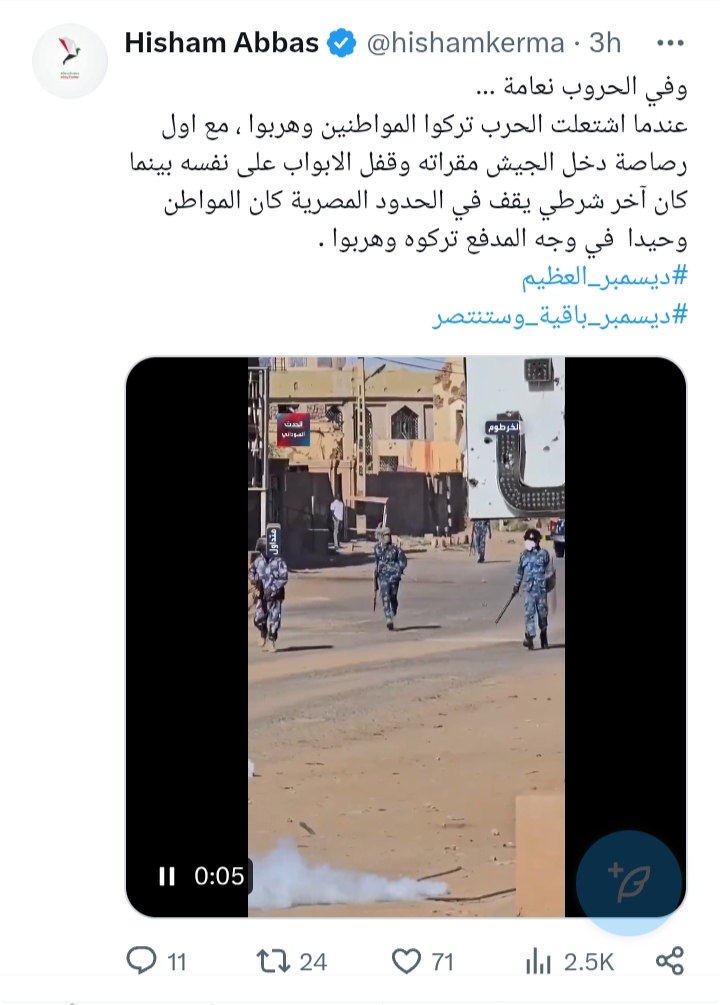This screenshot has width=720, height=1005.
Task: Tap the share icon
Action: [670, 961]
